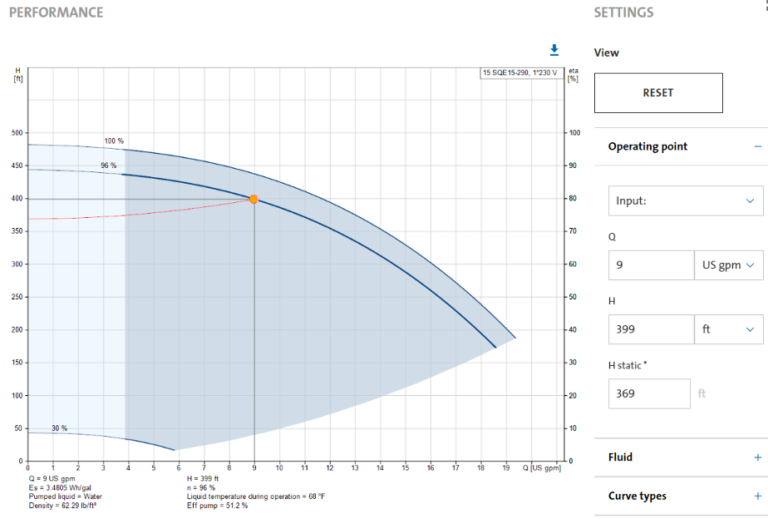This screenshot has height=519, width=768.
Task: Click the Q flow input field
Action: tap(650, 265)
